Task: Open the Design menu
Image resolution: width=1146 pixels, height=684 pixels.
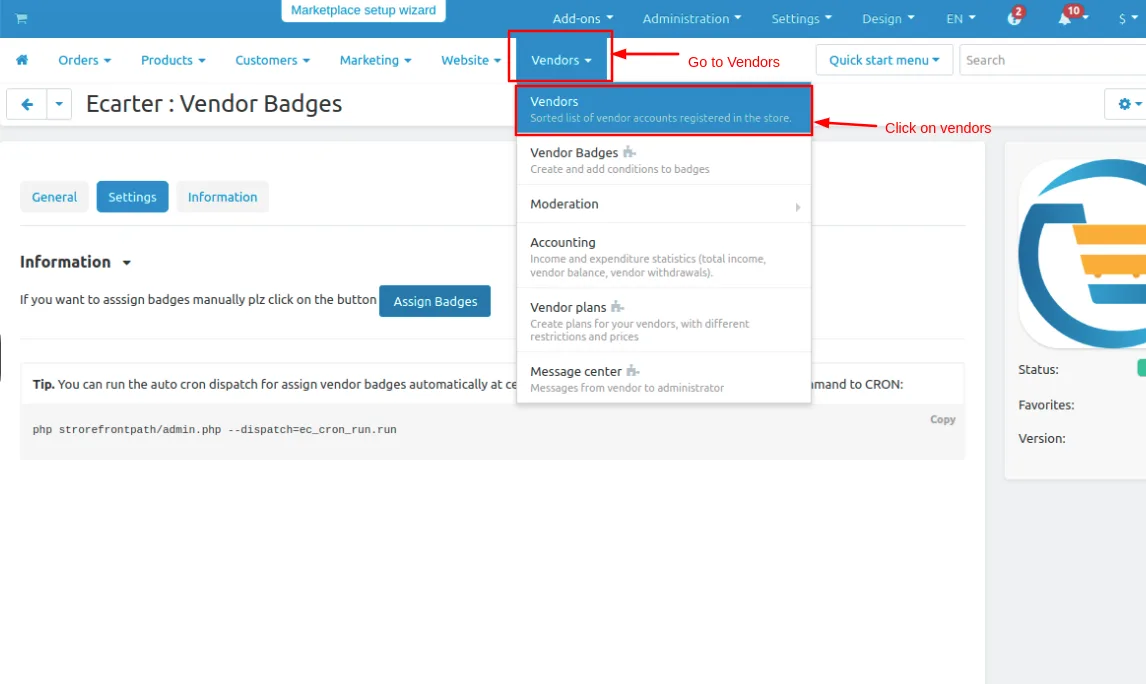Action: (x=888, y=18)
